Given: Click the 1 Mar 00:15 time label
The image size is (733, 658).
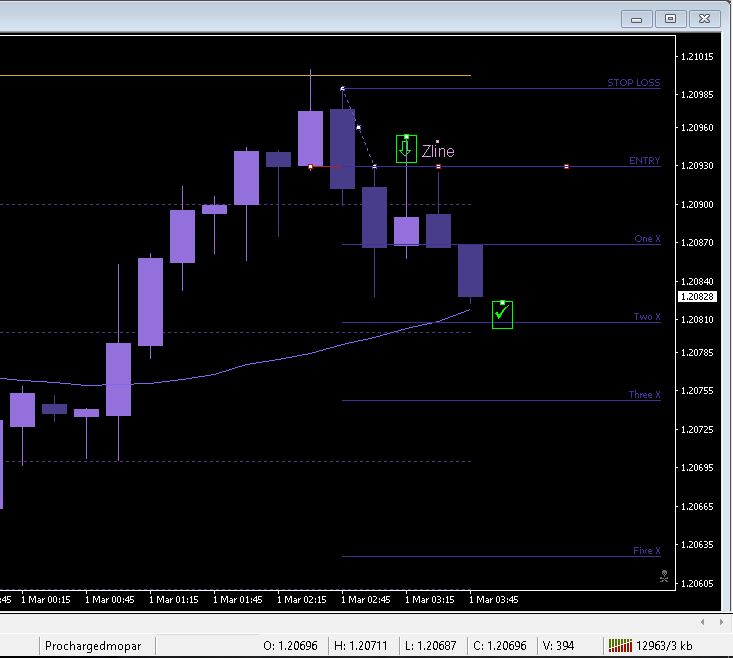Looking at the screenshot, I should click(x=46, y=600).
